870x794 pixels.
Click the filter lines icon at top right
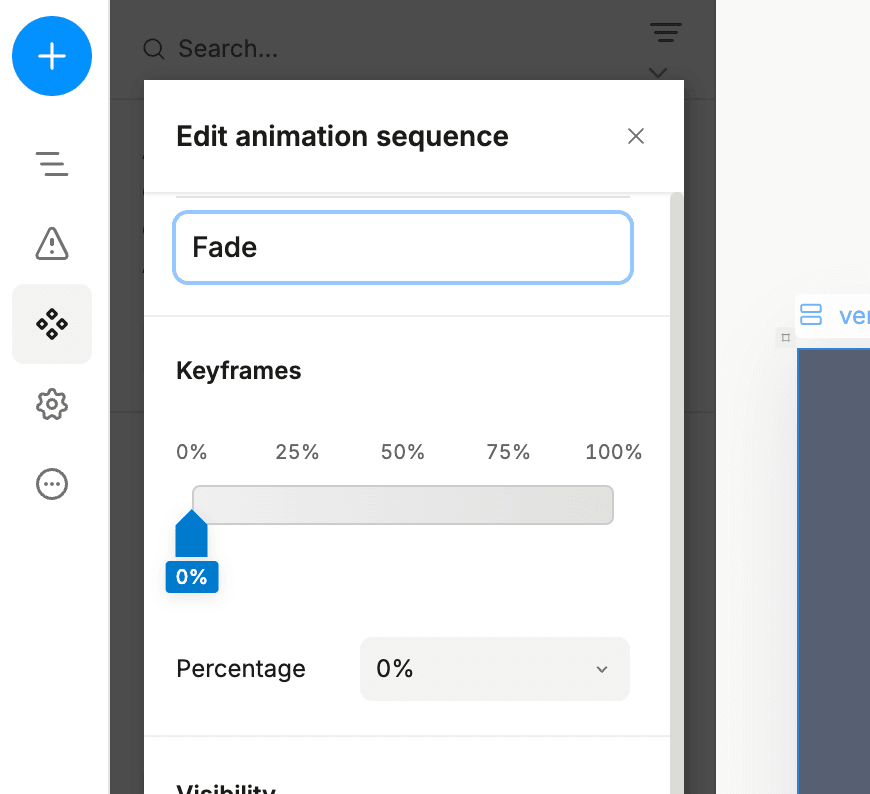coord(666,32)
